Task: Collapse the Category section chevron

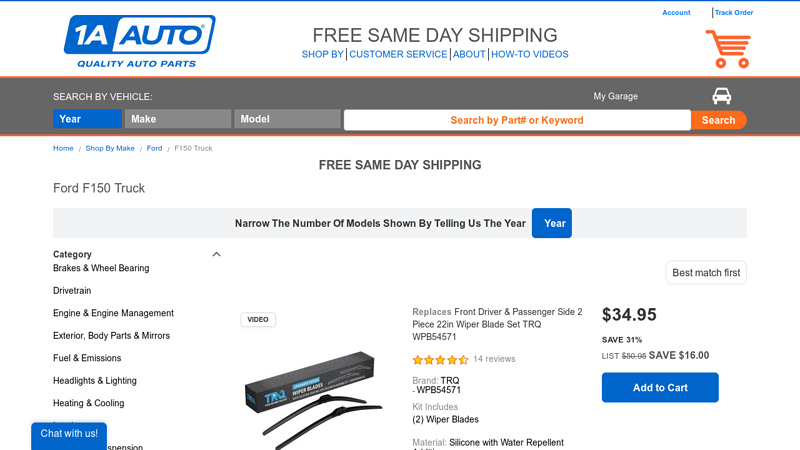Action: point(216,254)
